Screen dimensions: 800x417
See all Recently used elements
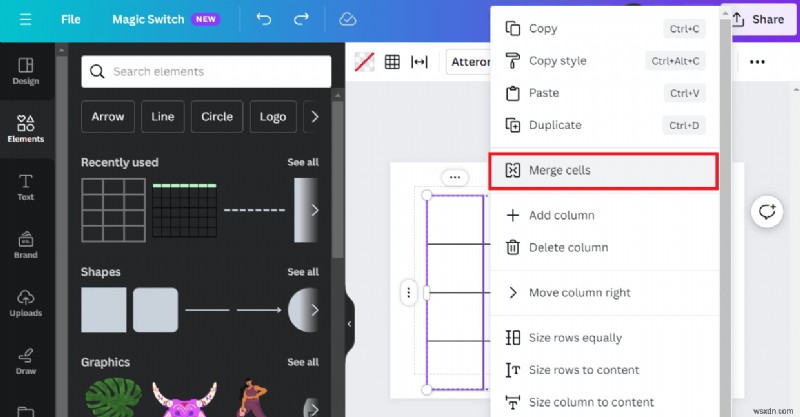[x=303, y=162]
